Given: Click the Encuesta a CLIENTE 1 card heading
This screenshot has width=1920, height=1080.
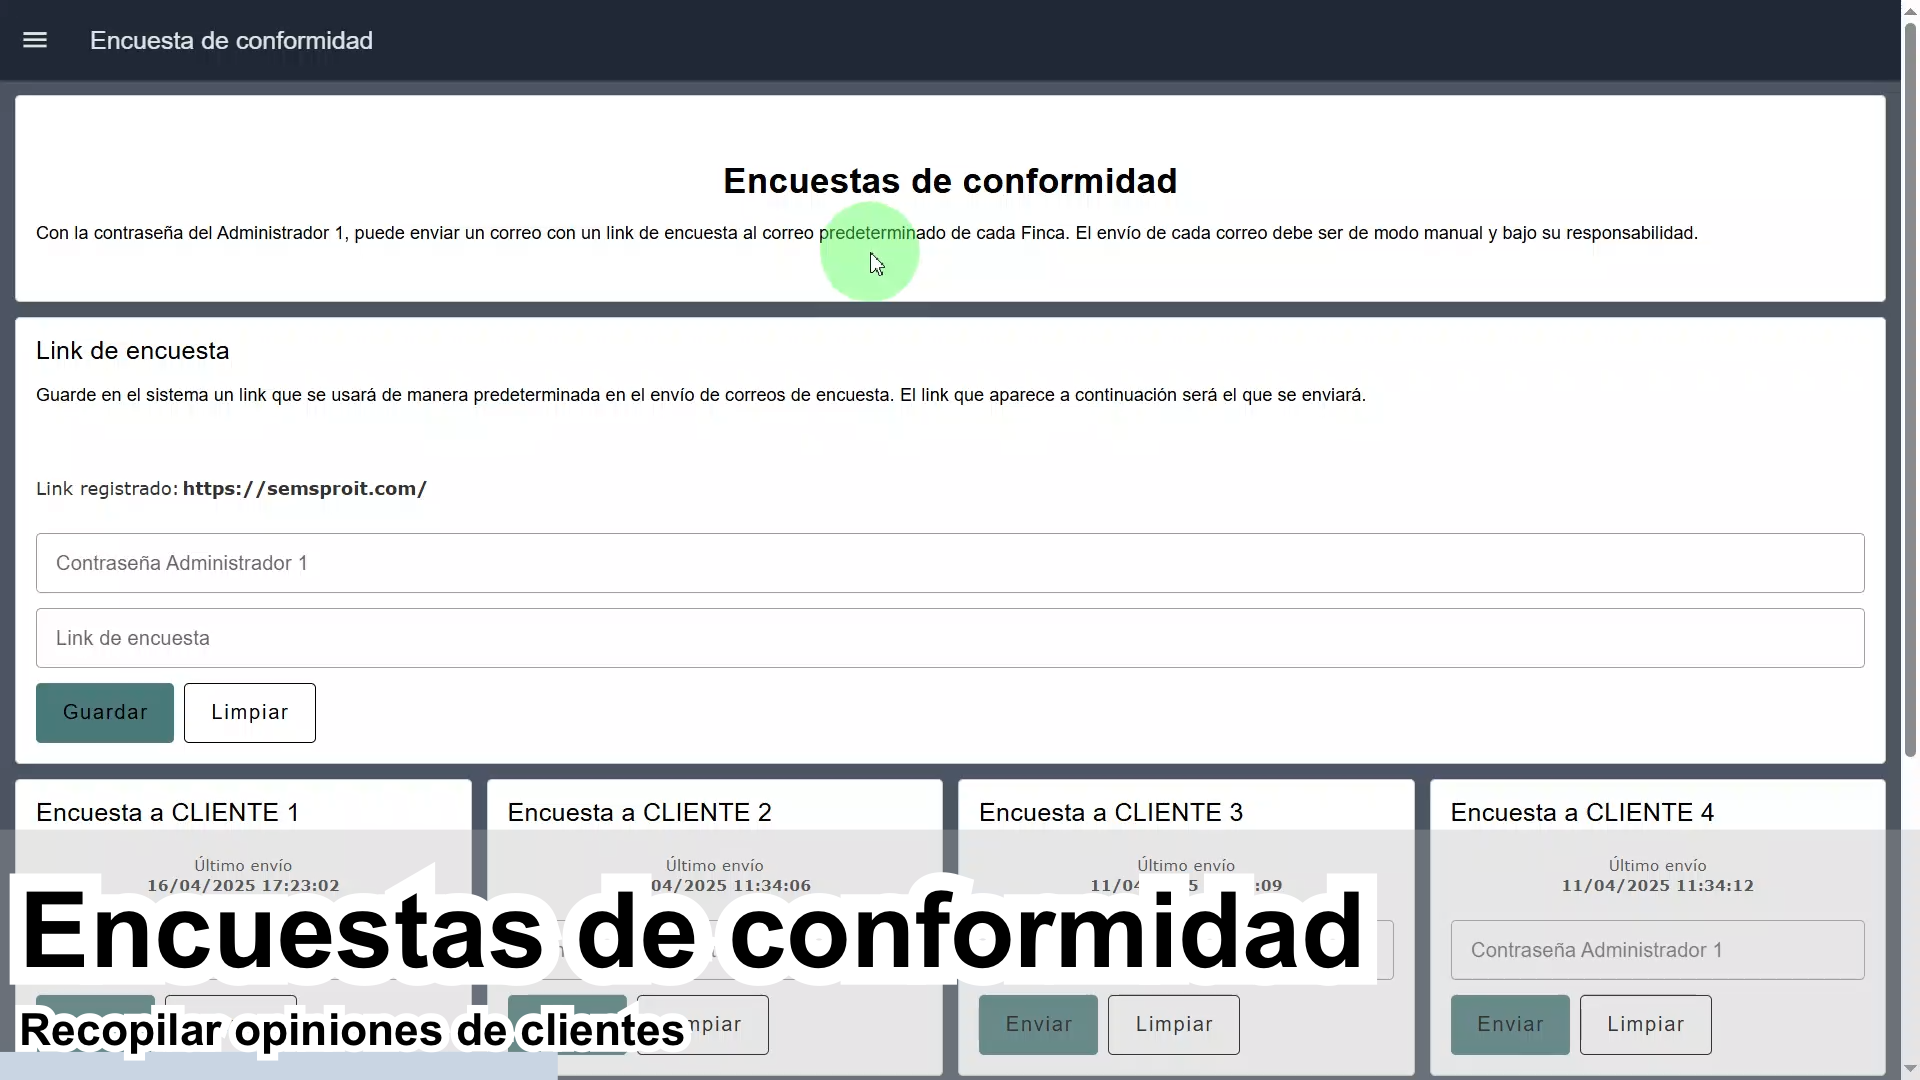Looking at the screenshot, I should pos(168,812).
